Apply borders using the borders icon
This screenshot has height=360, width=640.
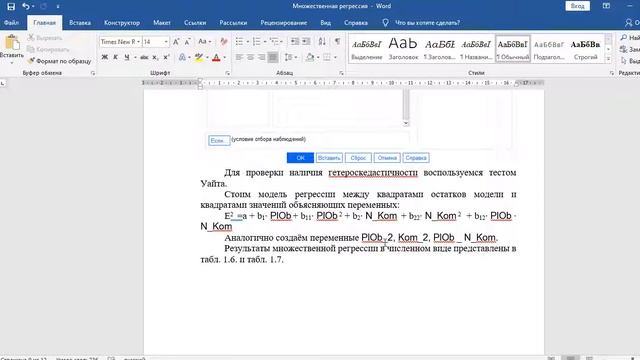[x=327, y=58]
